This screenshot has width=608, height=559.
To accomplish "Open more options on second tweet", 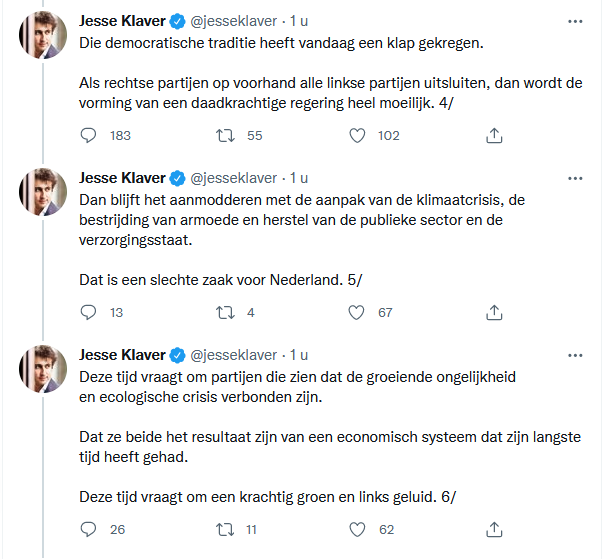I will (575, 178).
